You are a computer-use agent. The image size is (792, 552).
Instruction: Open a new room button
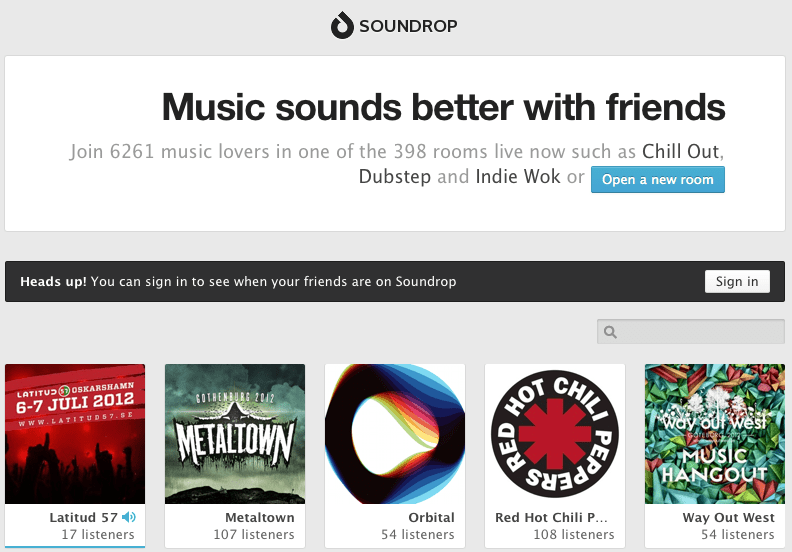coord(657,180)
